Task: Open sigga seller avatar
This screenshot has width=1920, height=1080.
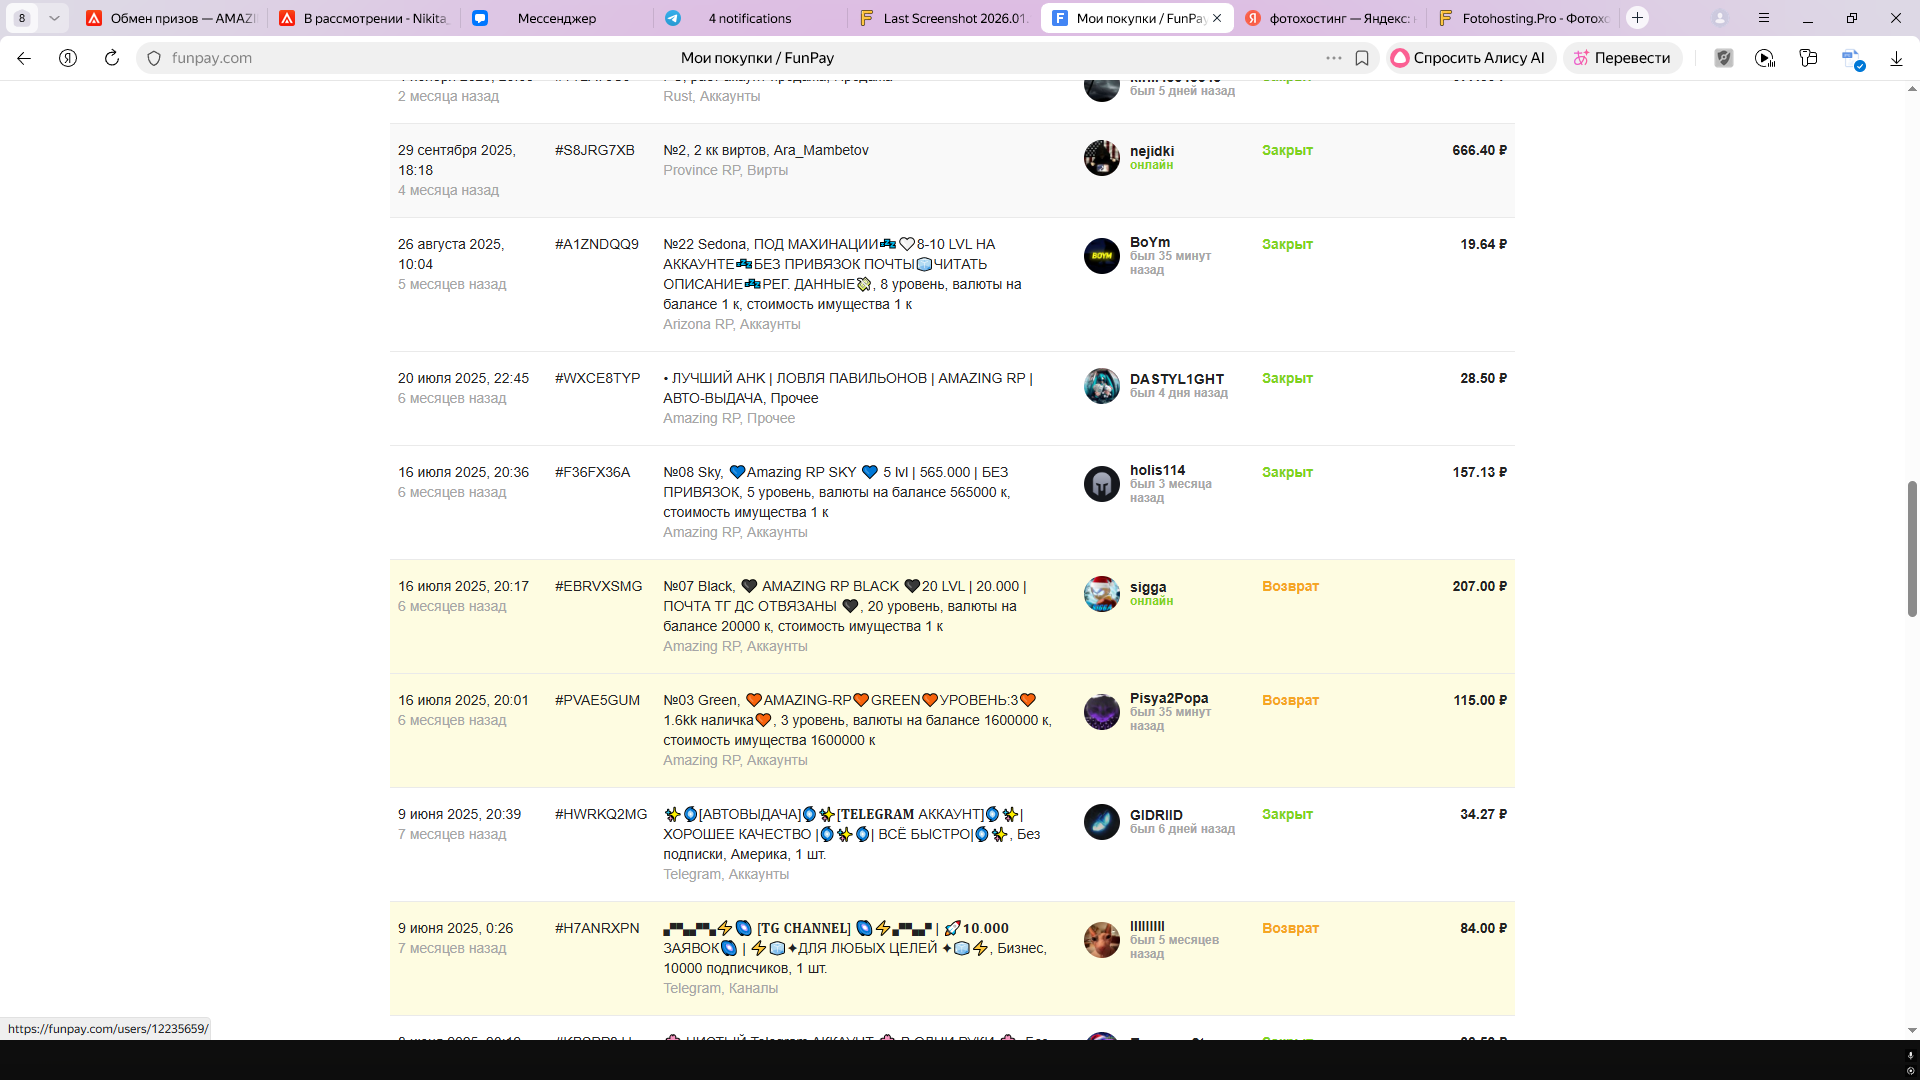Action: coord(1101,594)
